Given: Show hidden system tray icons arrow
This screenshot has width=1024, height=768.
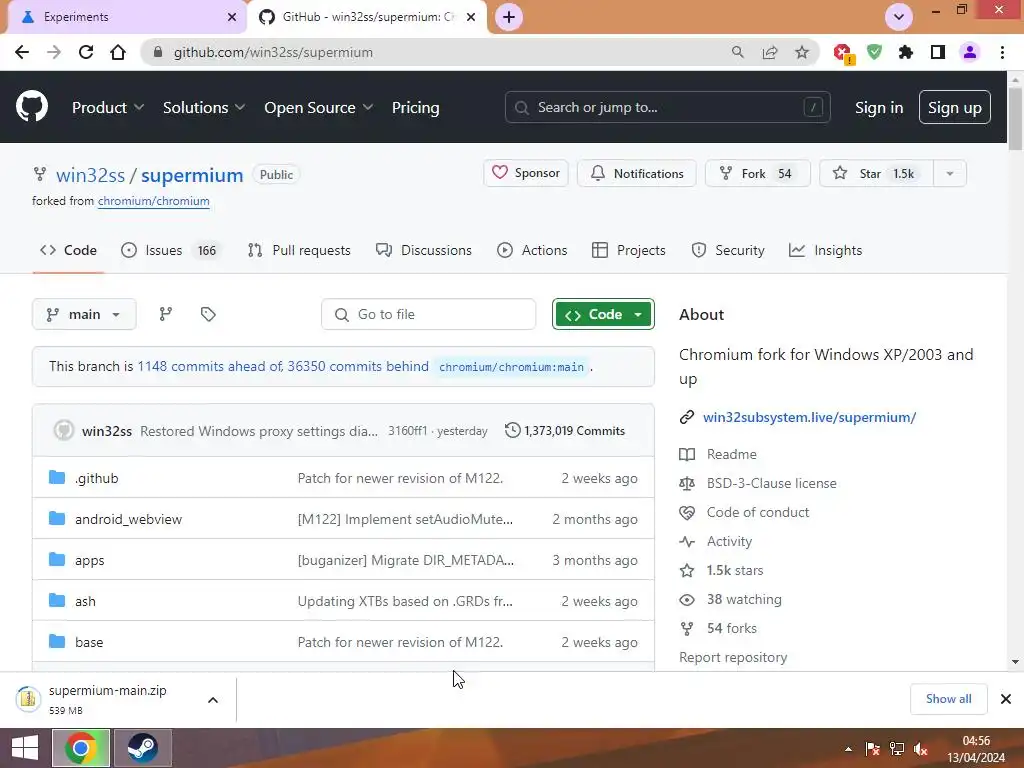Looking at the screenshot, I should click(848, 749).
